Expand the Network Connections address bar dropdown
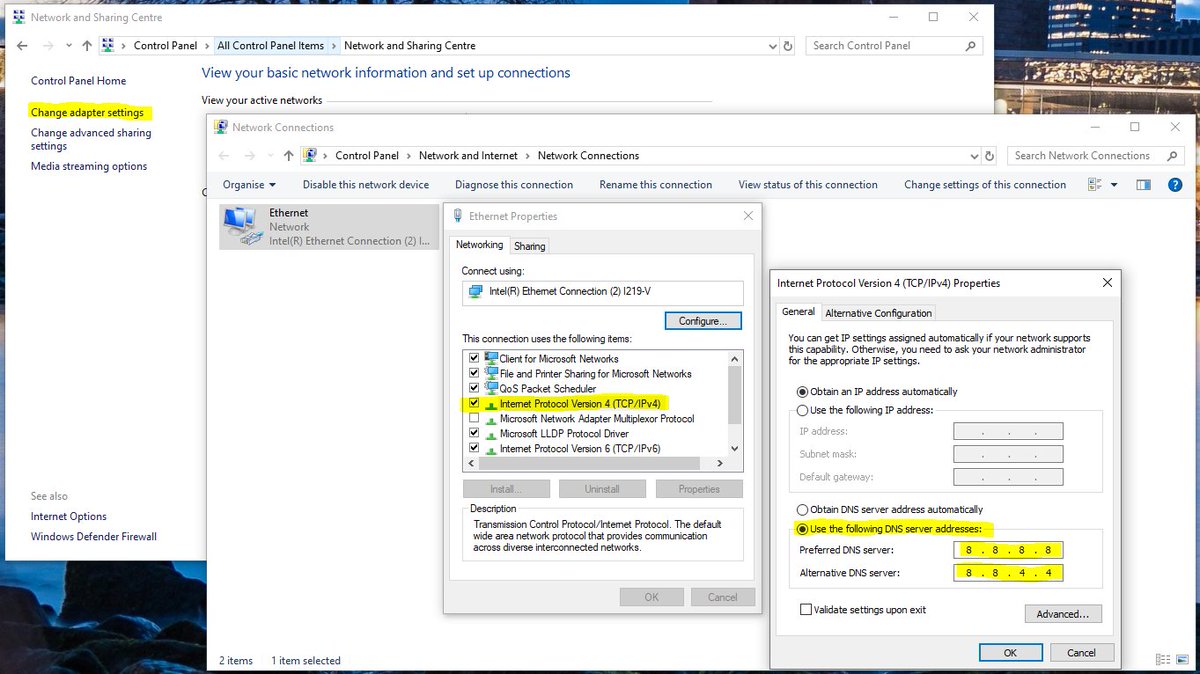Image resolution: width=1200 pixels, height=674 pixels. (x=974, y=156)
